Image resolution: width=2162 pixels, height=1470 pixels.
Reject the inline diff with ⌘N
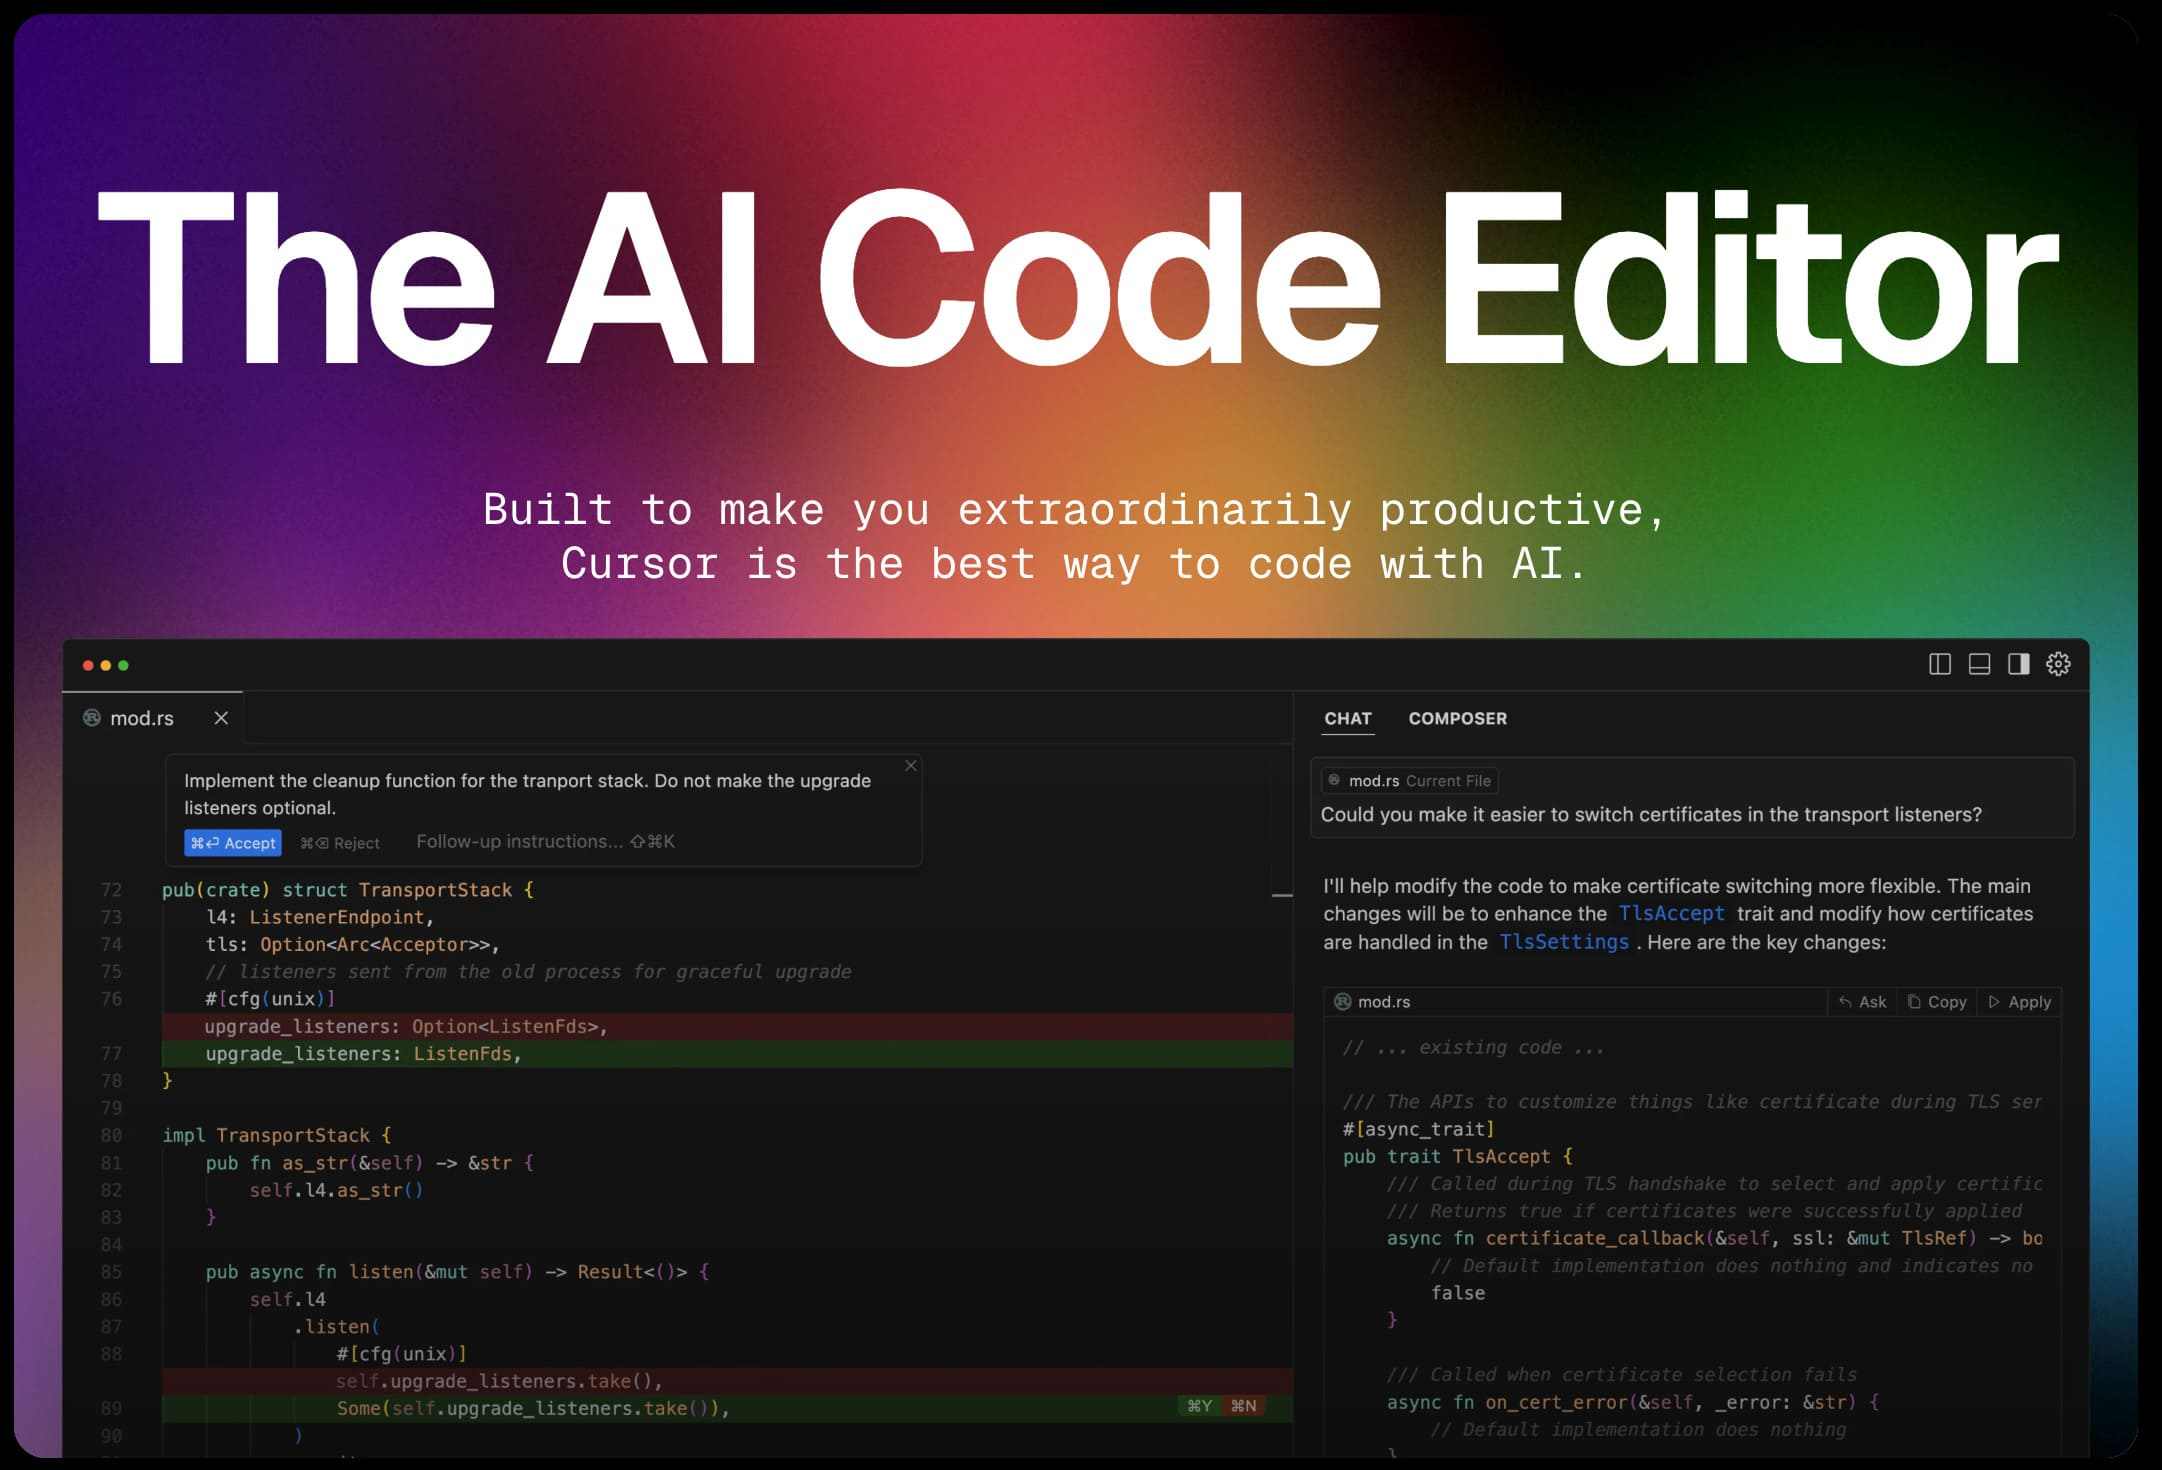coord(1243,1407)
